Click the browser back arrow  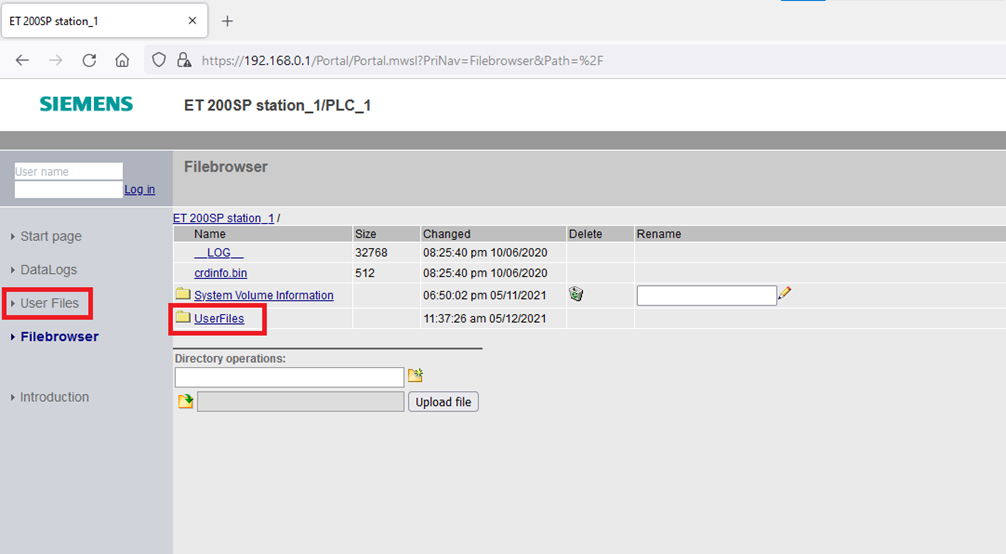tap(23, 60)
